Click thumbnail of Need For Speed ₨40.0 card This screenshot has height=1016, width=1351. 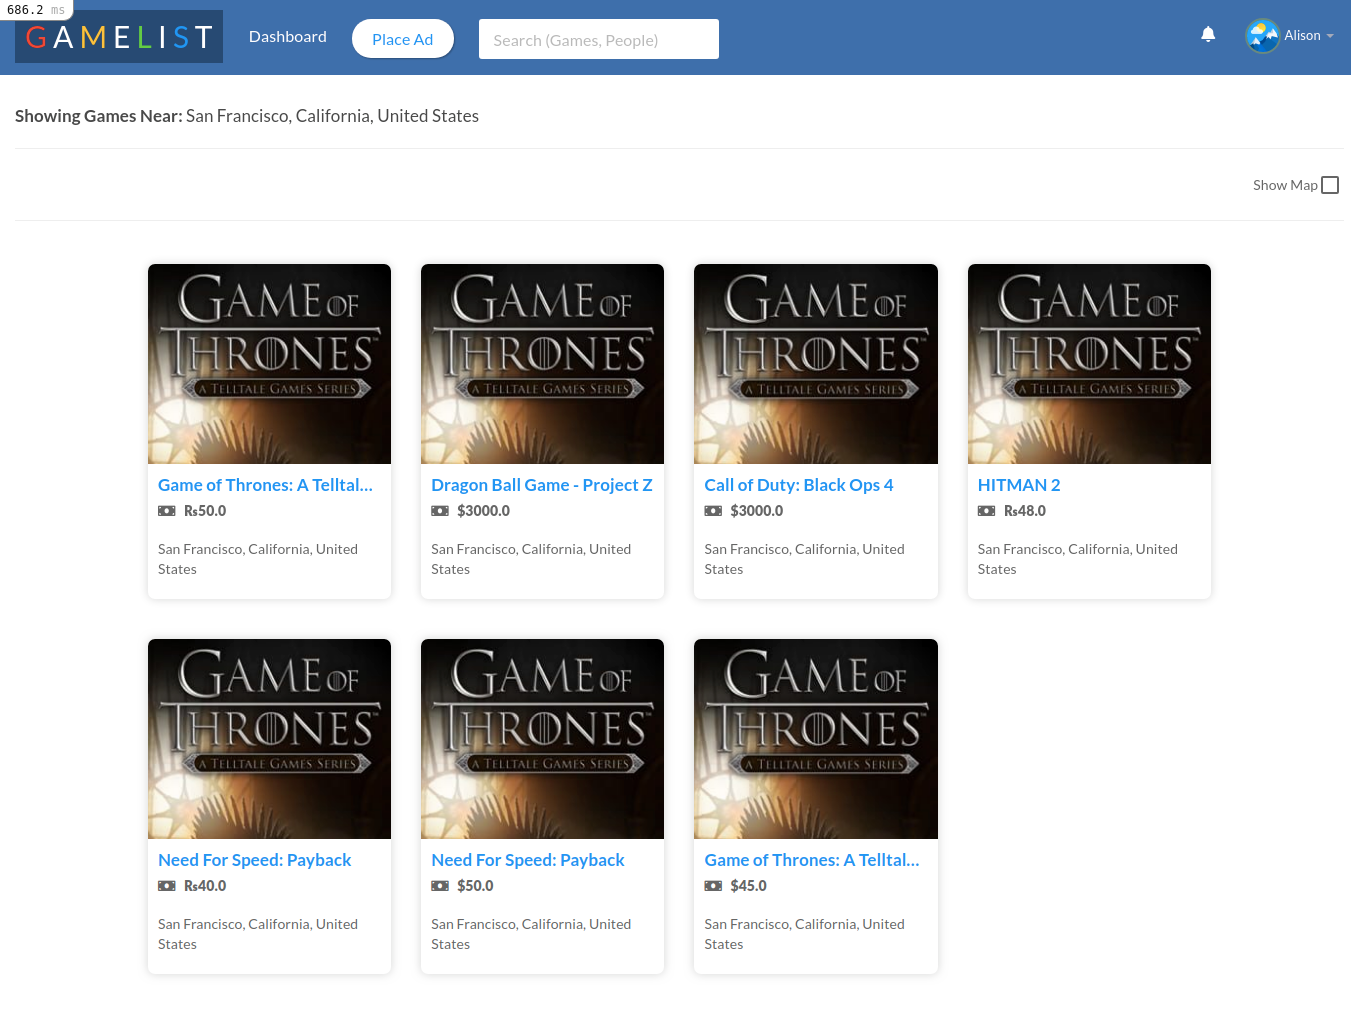tap(269, 739)
